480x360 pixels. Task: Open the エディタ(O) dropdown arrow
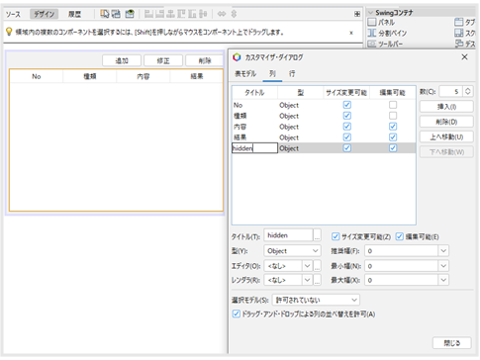click(307, 266)
